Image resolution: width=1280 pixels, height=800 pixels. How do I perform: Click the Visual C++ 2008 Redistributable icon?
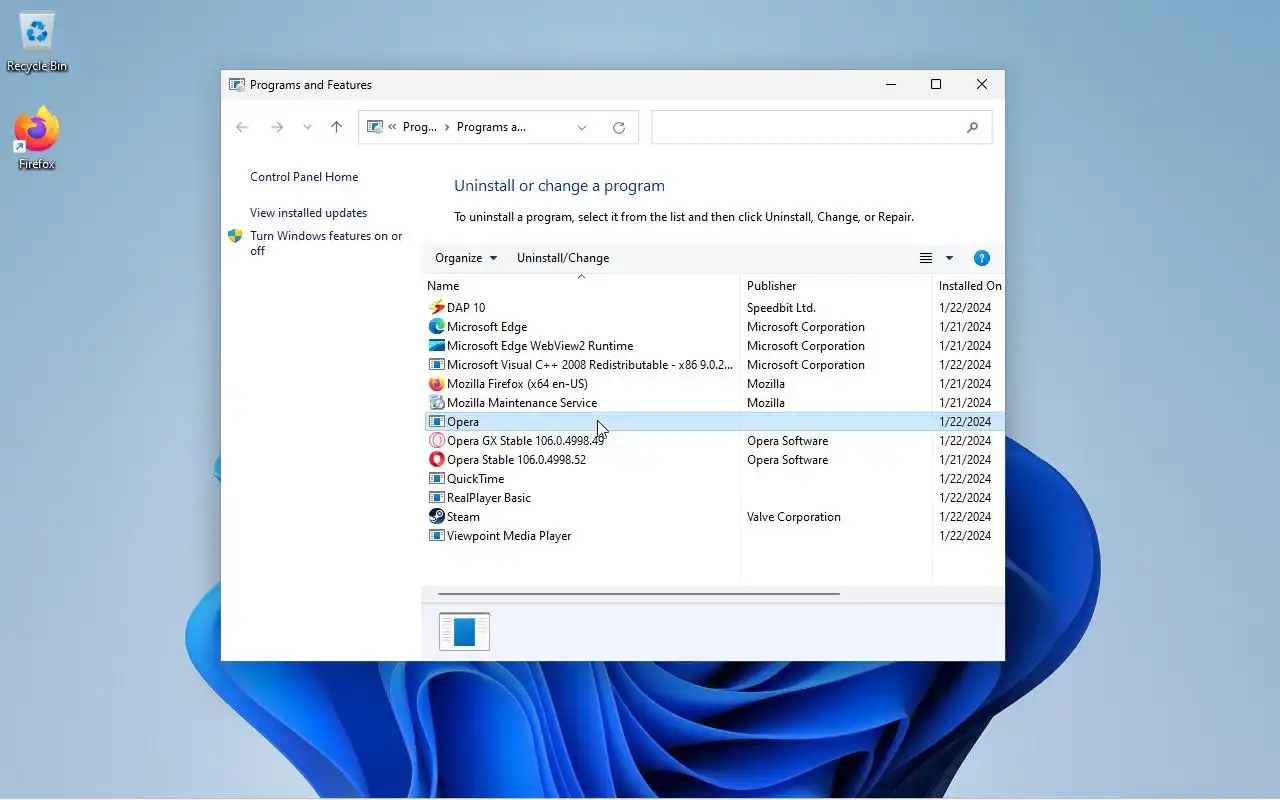tap(436, 365)
